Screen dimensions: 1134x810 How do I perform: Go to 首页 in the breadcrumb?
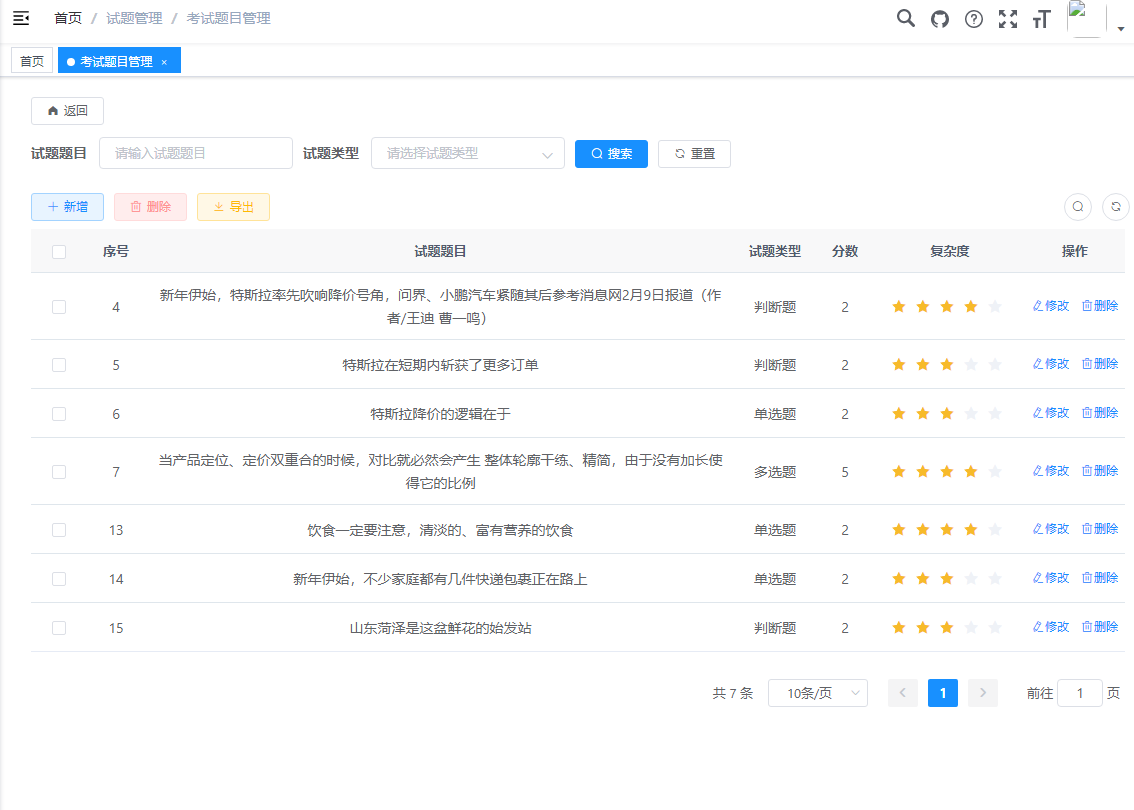pyautogui.click(x=68, y=18)
